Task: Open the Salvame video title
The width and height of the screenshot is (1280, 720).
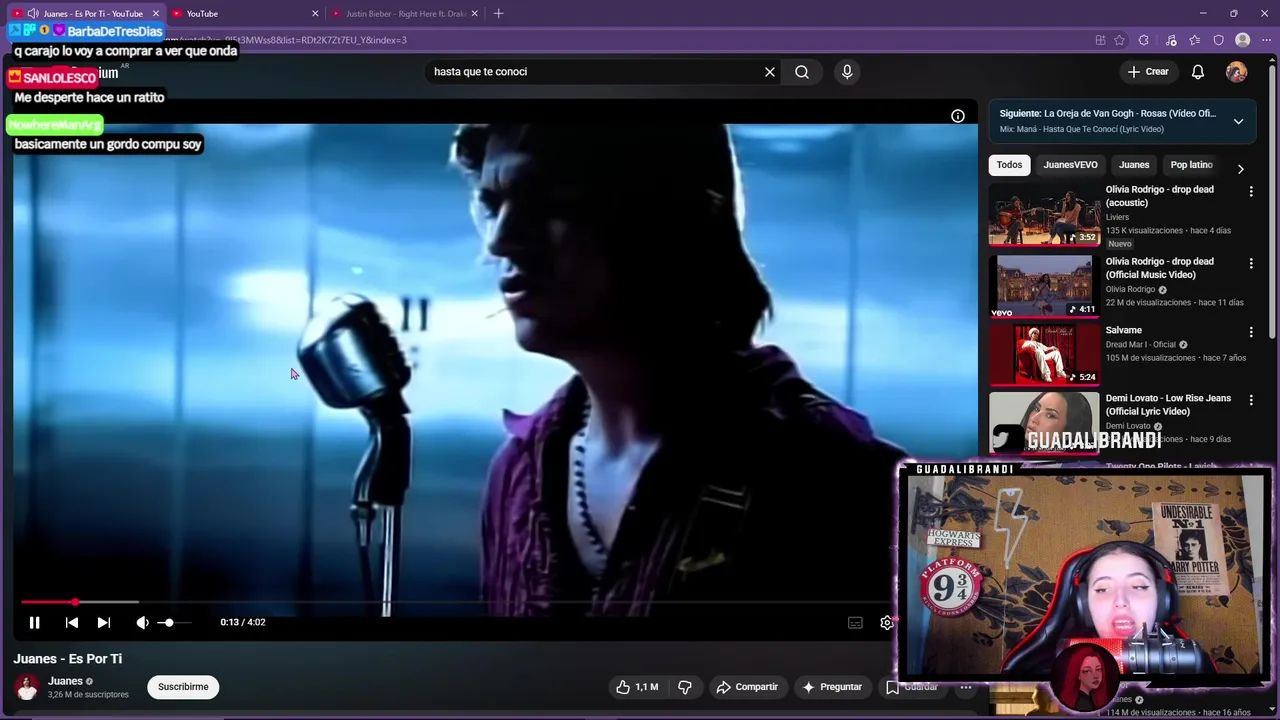Action: point(1123,330)
